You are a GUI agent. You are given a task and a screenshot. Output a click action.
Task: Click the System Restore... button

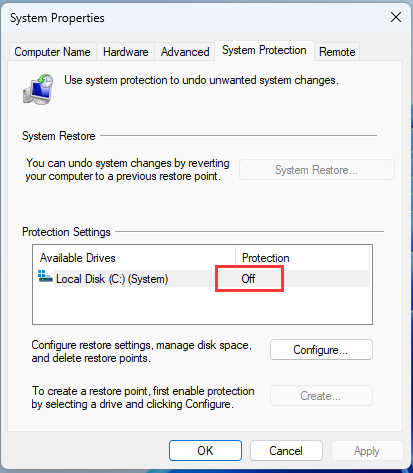click(317, 170)
